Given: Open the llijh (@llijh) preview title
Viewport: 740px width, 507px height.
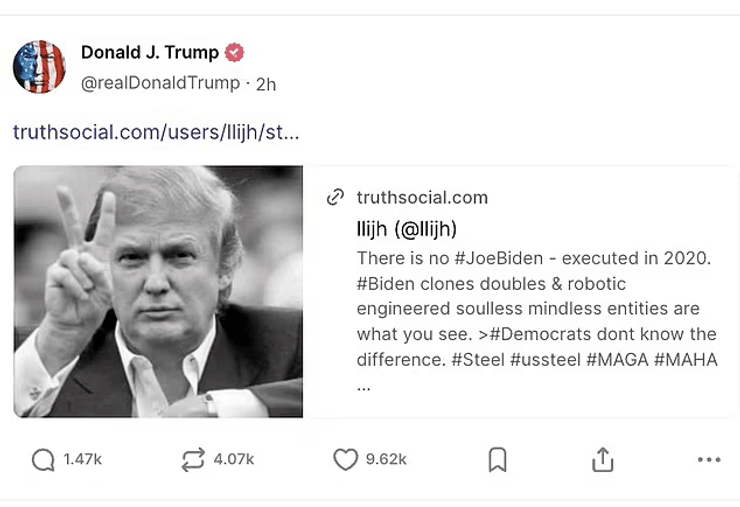Looking at the screenshot, I should point(406,229).
